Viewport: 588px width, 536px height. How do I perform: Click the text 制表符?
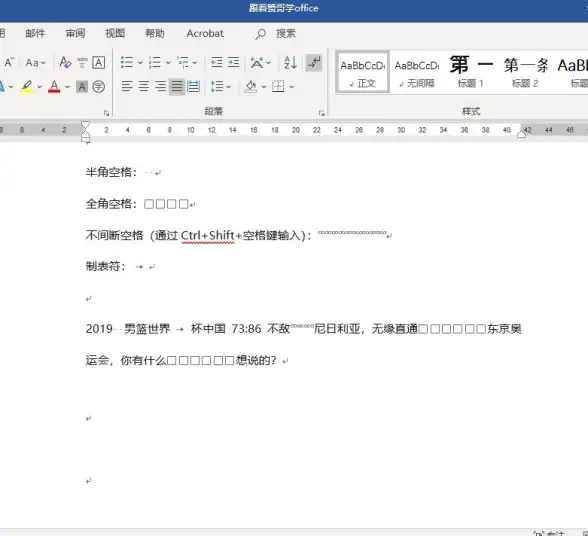coord(103,266)
